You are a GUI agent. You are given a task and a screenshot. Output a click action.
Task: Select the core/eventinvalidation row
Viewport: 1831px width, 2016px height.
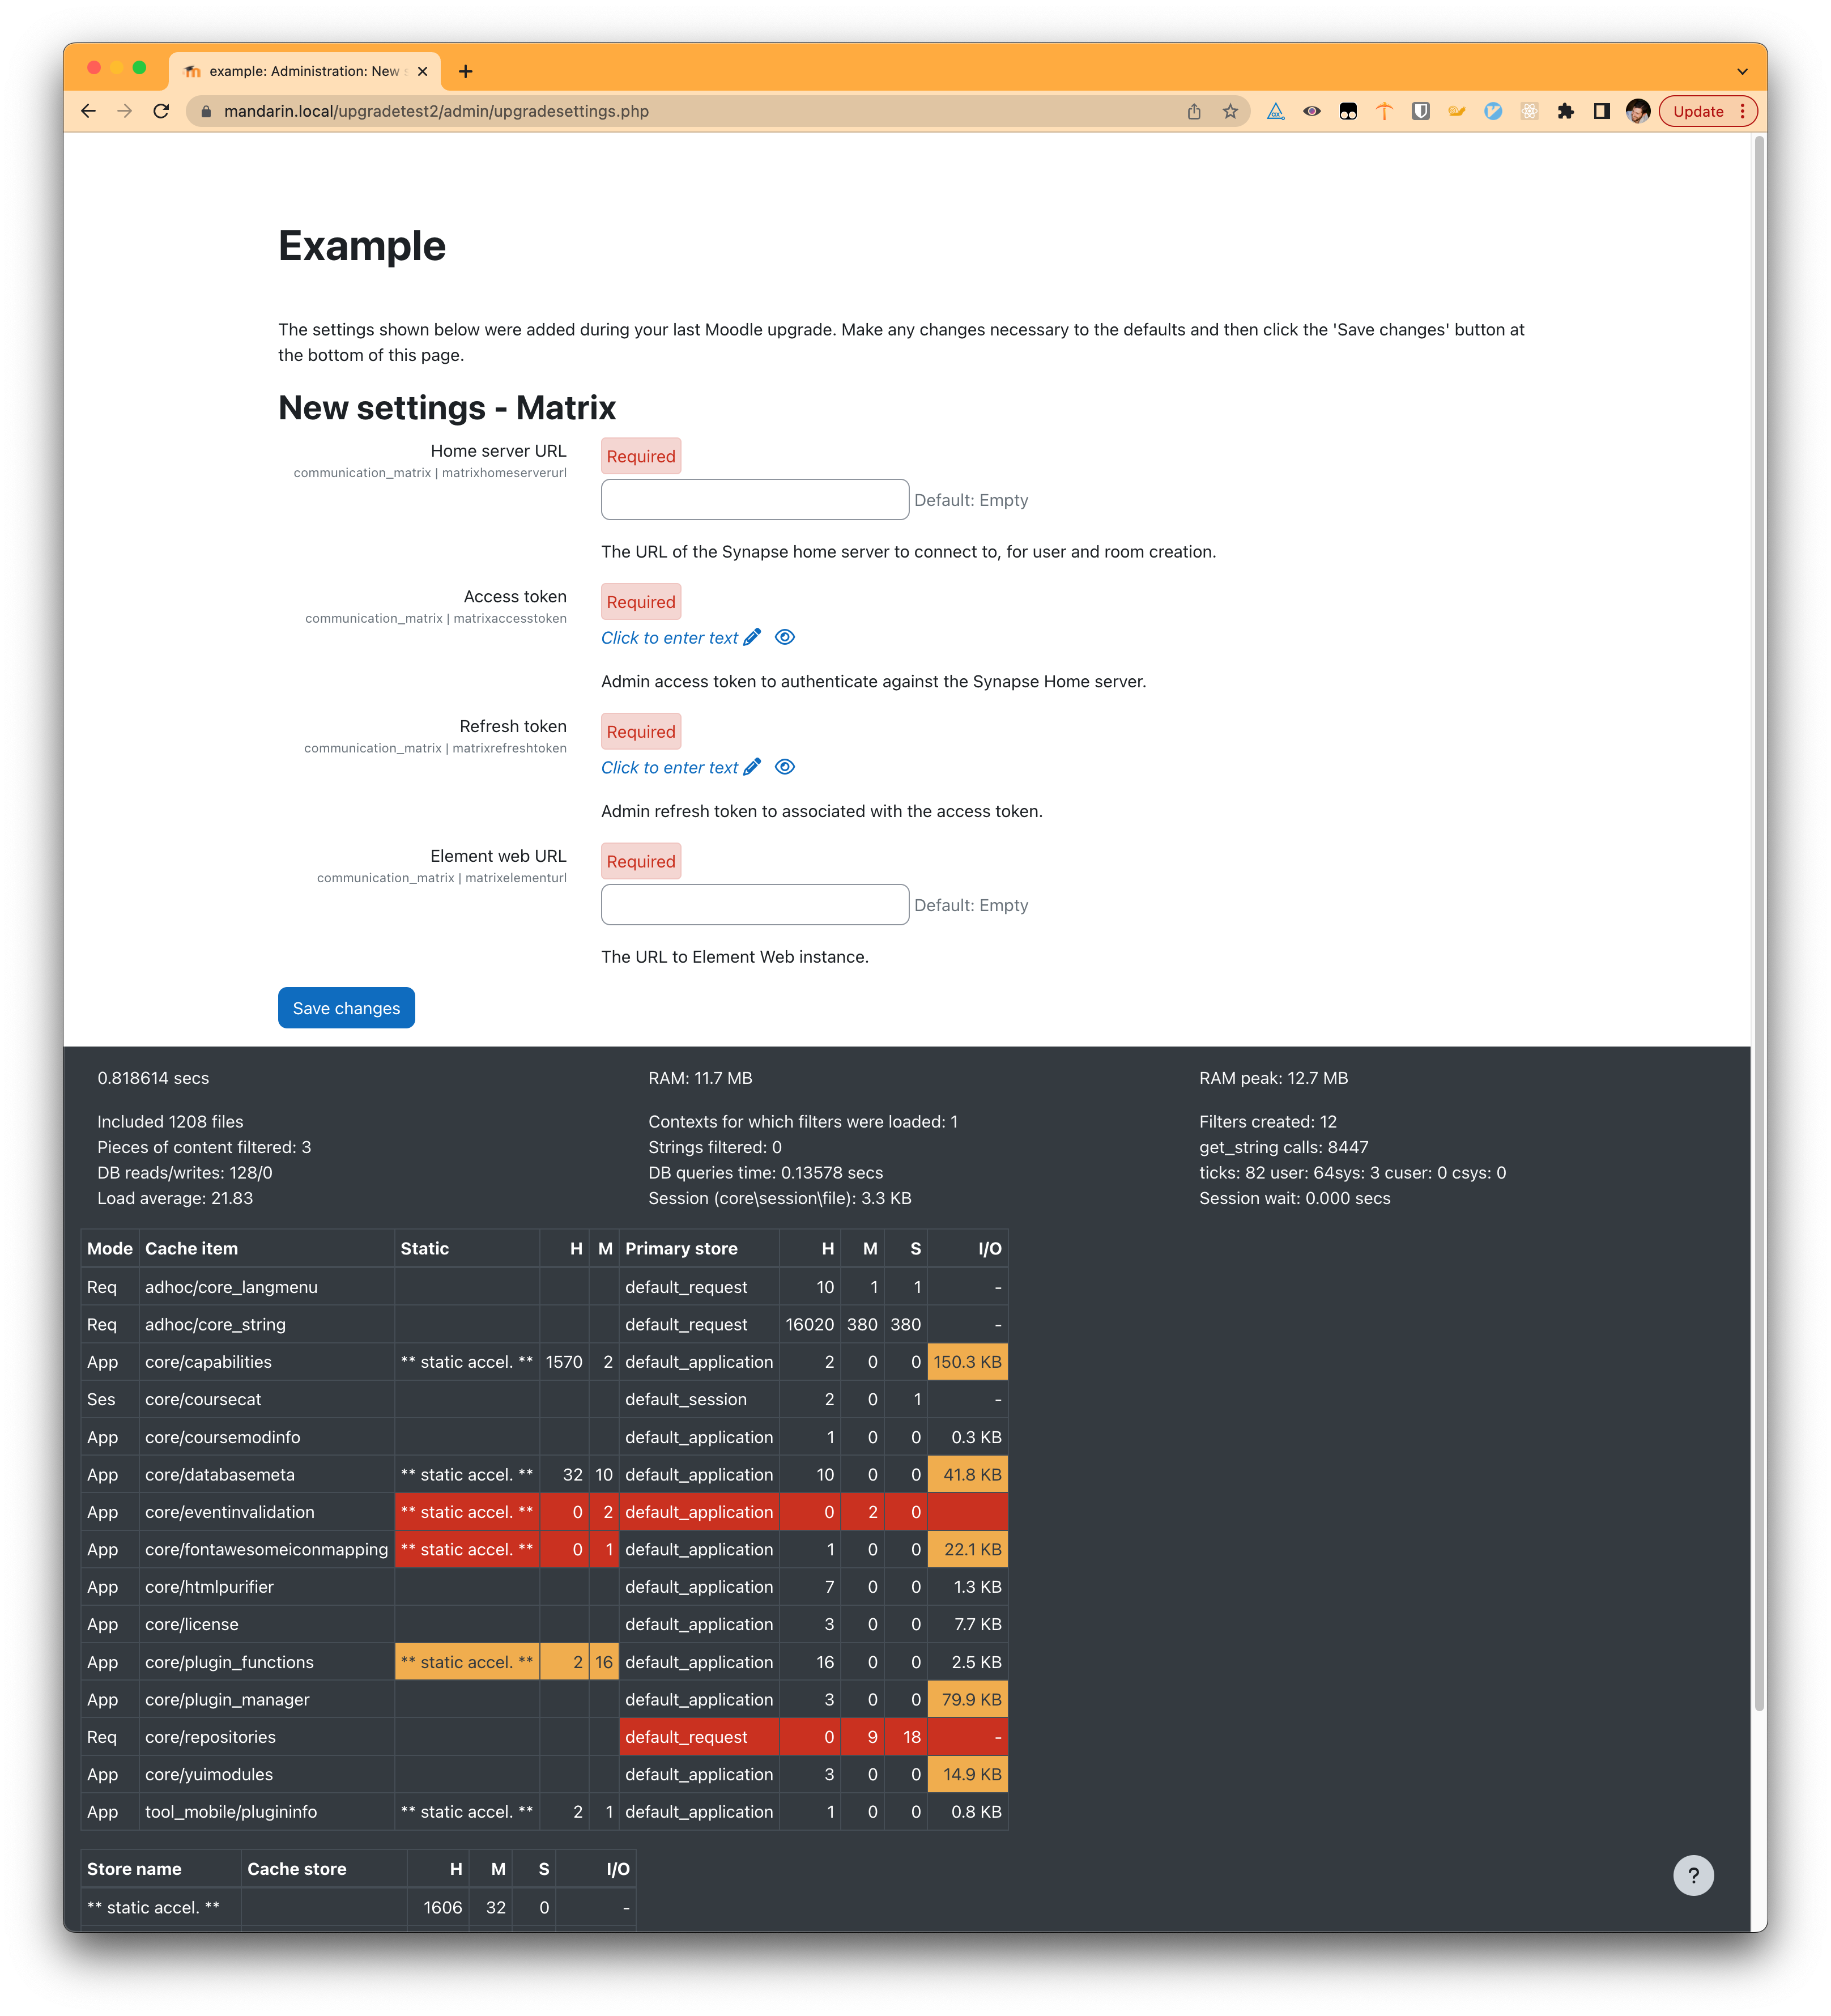(x=544, y=1512)
